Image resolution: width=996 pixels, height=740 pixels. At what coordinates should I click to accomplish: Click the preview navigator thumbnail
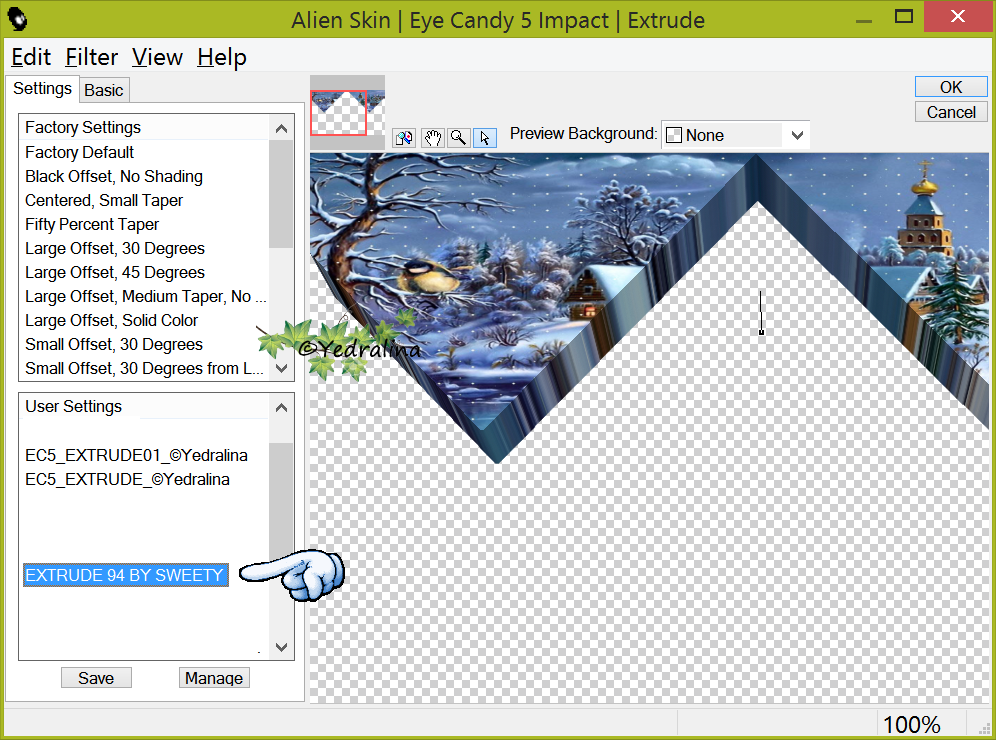[x=347, y=112]
